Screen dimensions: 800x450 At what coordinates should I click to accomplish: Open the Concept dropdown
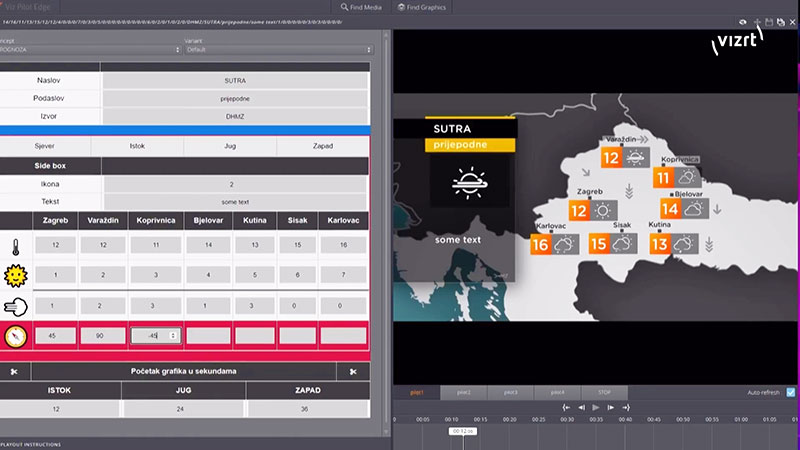pyautogui.click(x=90, y=49)
